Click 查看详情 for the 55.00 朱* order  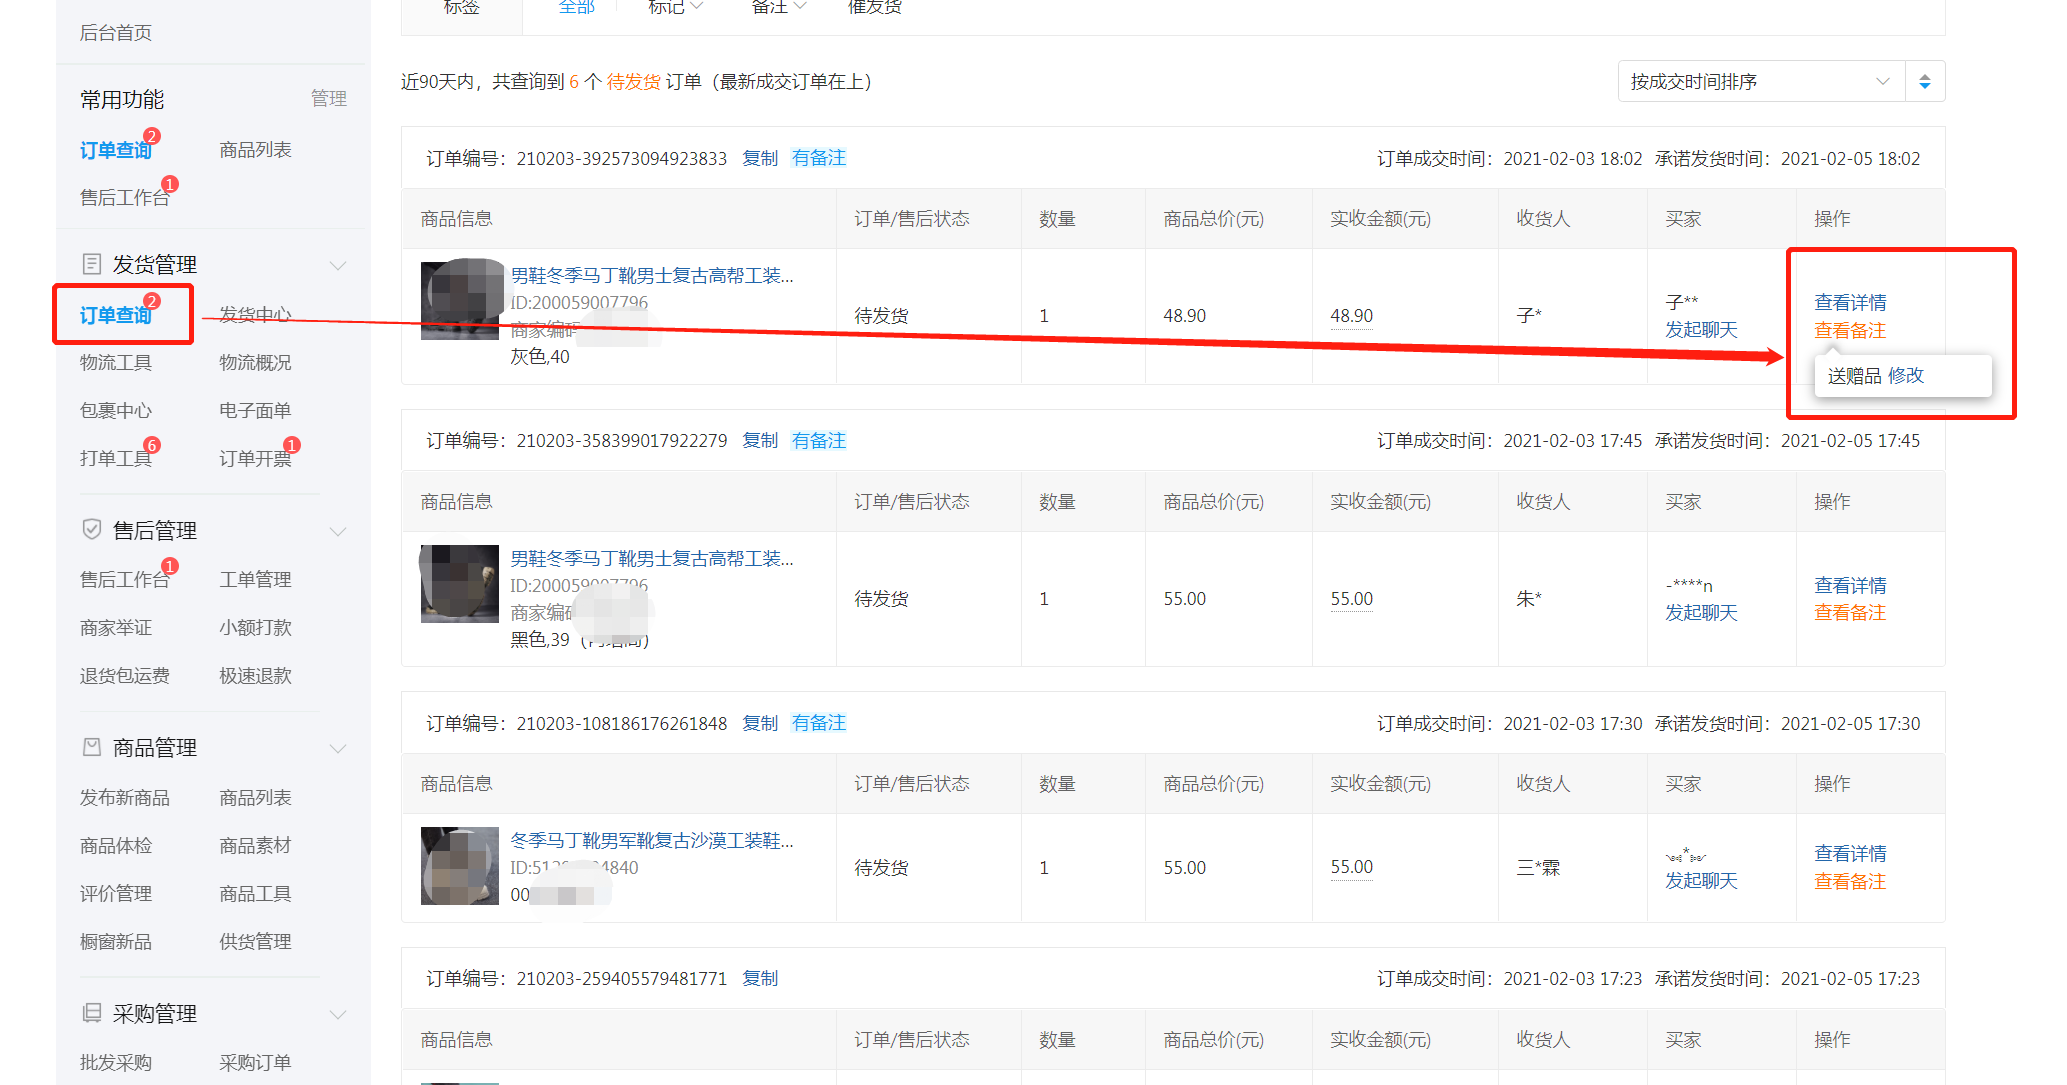click(x=1850, y=585)
